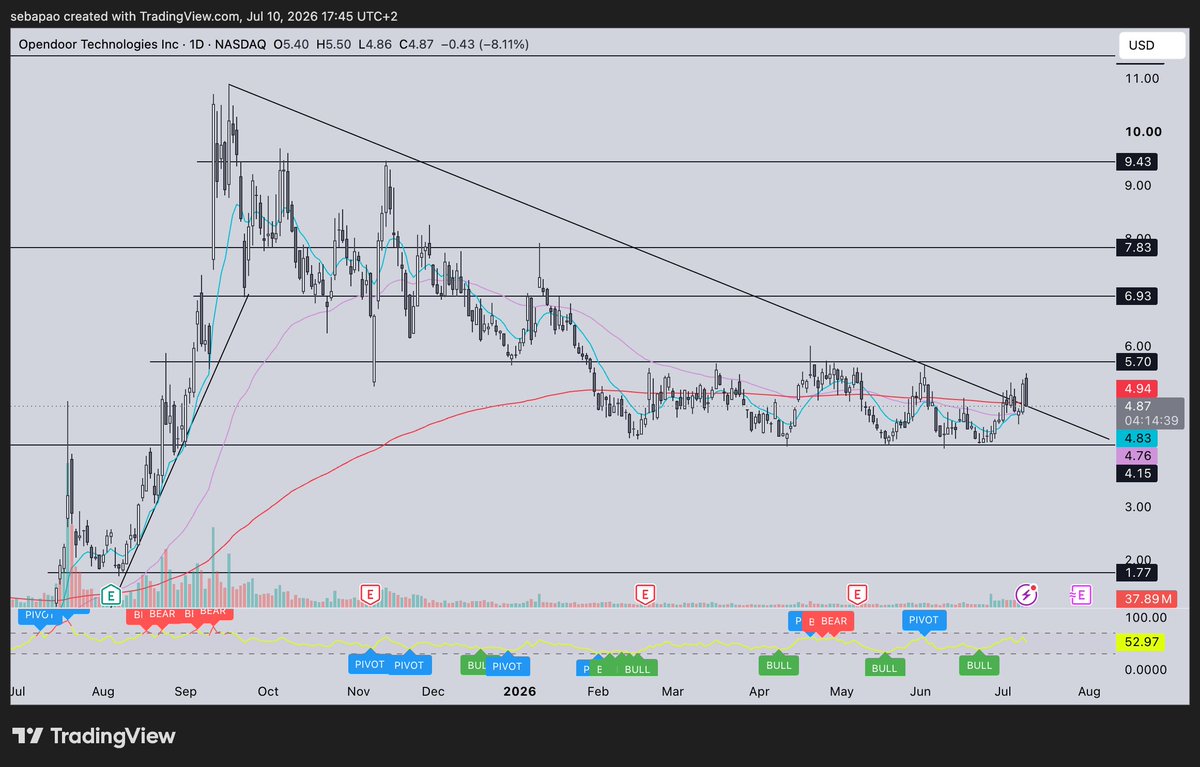Click the sebapao created with TradingView.com caption
The image size is (1200, 767).
pyautogui.click(x=126, y=15)
